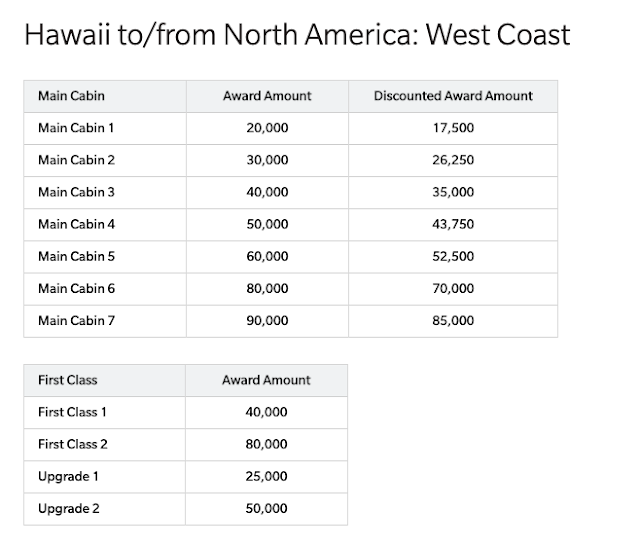The image size is (640, 547).
Task: Click the page heading Hawaii to/from North America
Action: [x=296, y=35]
